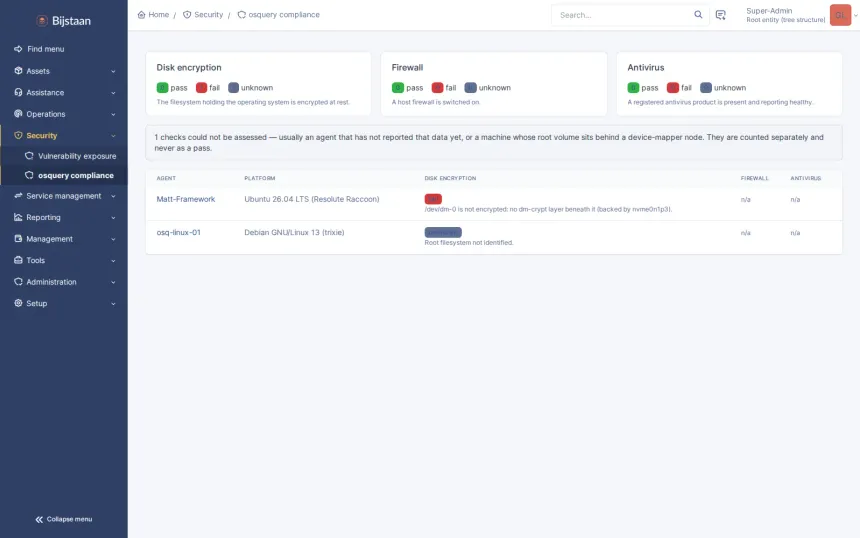Click 'Ubuntu 26.04 LTS (Resolute Raccoon)' cell
The height and width of the screenshot is (538, 860).
tap(312, 199)
